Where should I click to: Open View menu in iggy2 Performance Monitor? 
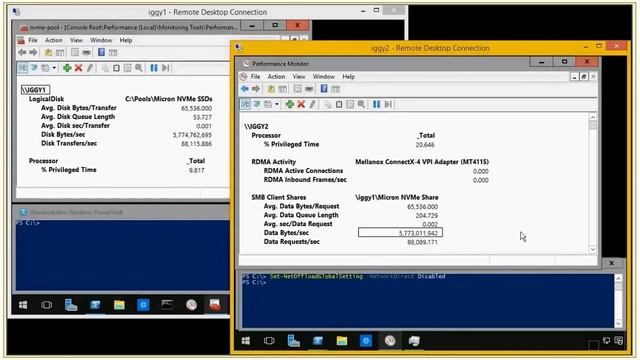point(299,76)
